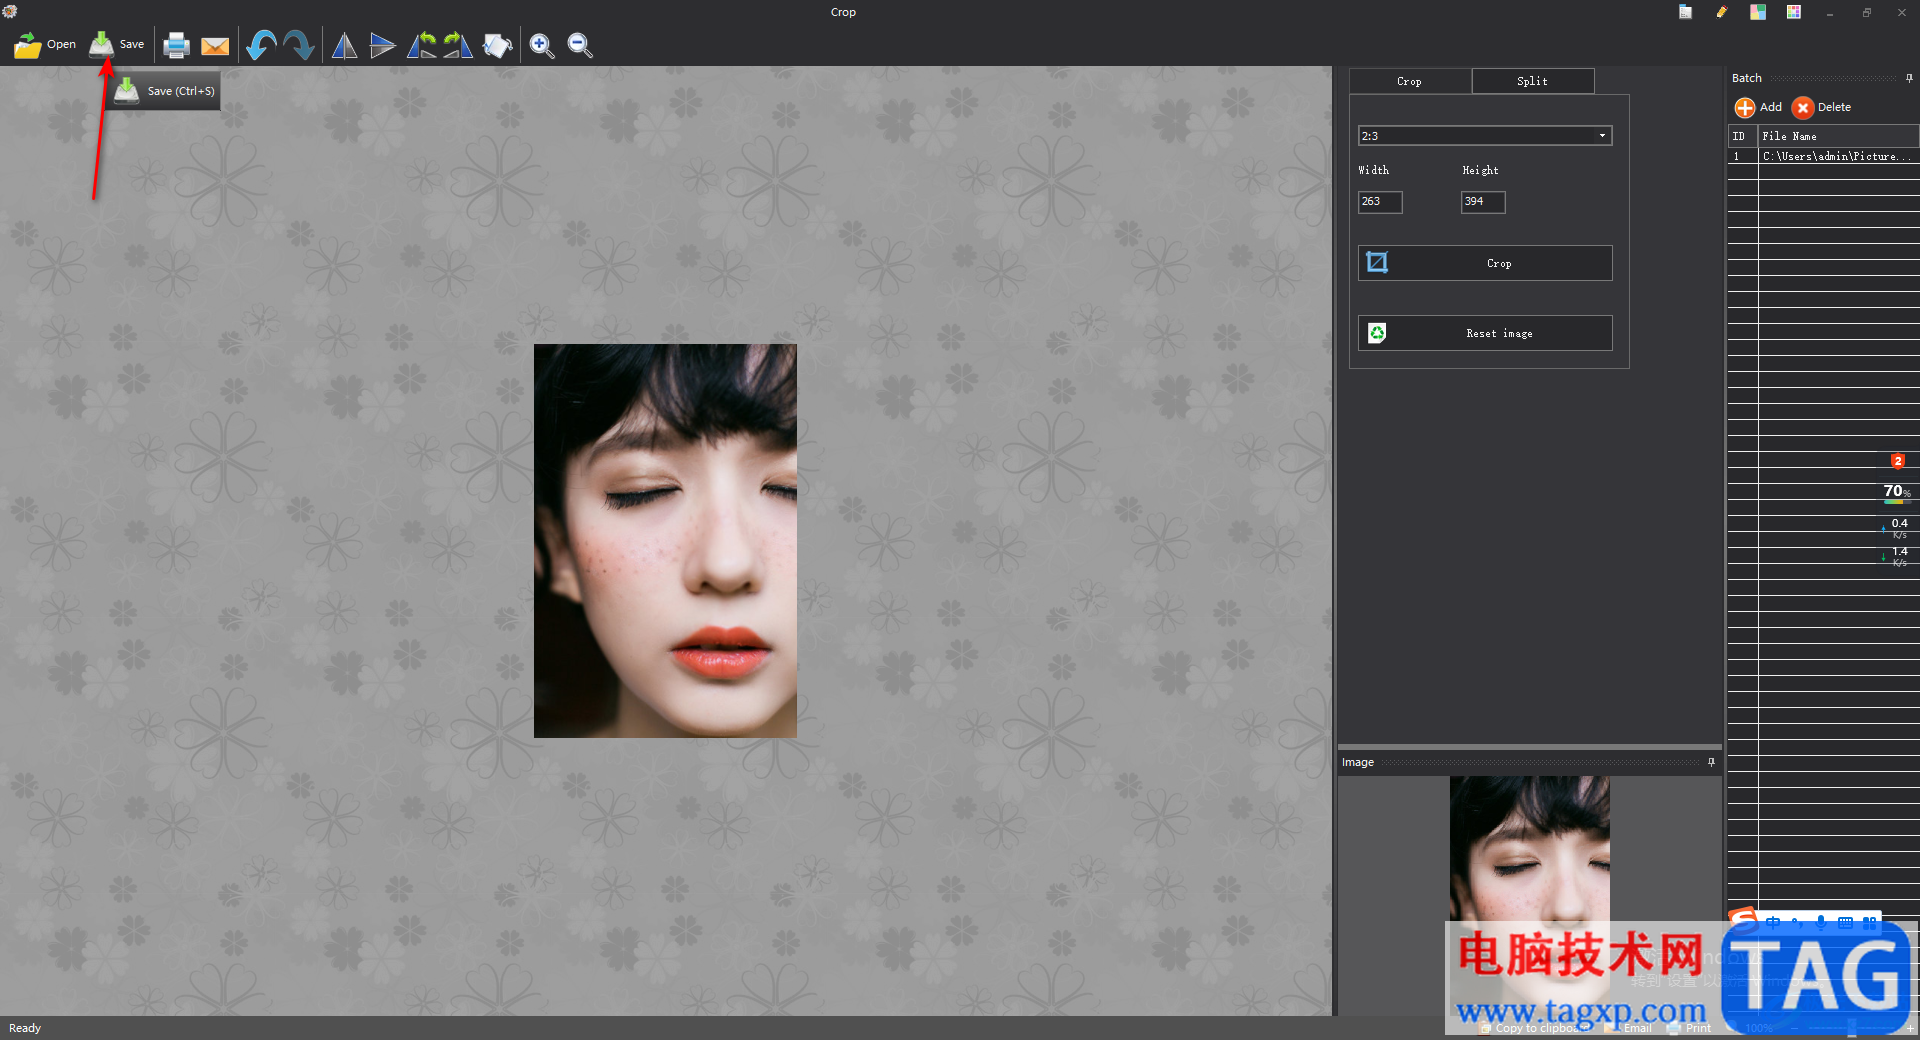This screenshot has width=1920, height=1040.
Task: Flip the image vertically
Action: point(382,45)
